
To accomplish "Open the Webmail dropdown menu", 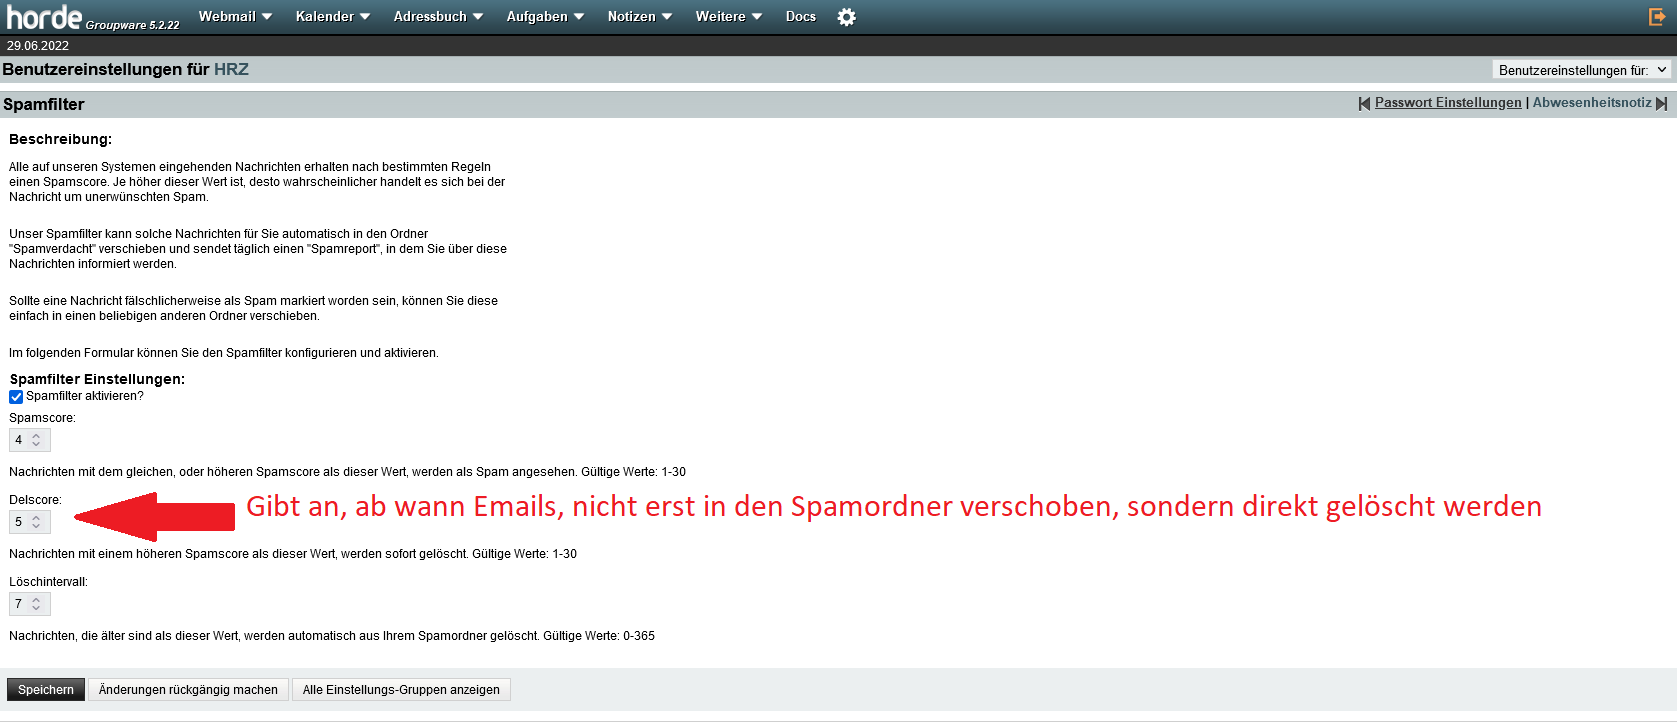I will pos(235,17).
